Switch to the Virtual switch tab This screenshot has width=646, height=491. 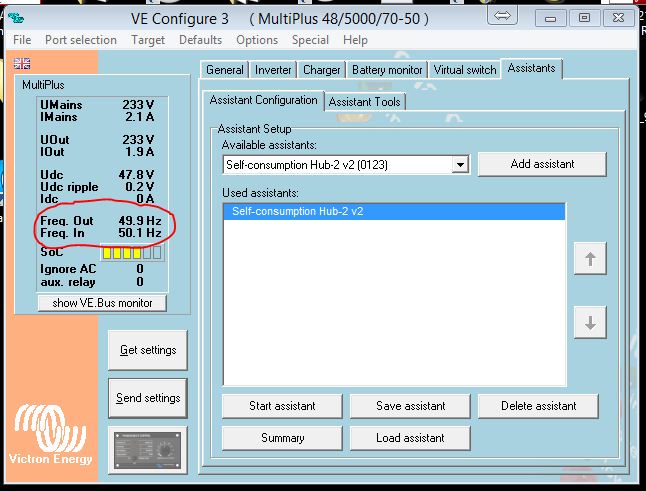click(464, 70)
